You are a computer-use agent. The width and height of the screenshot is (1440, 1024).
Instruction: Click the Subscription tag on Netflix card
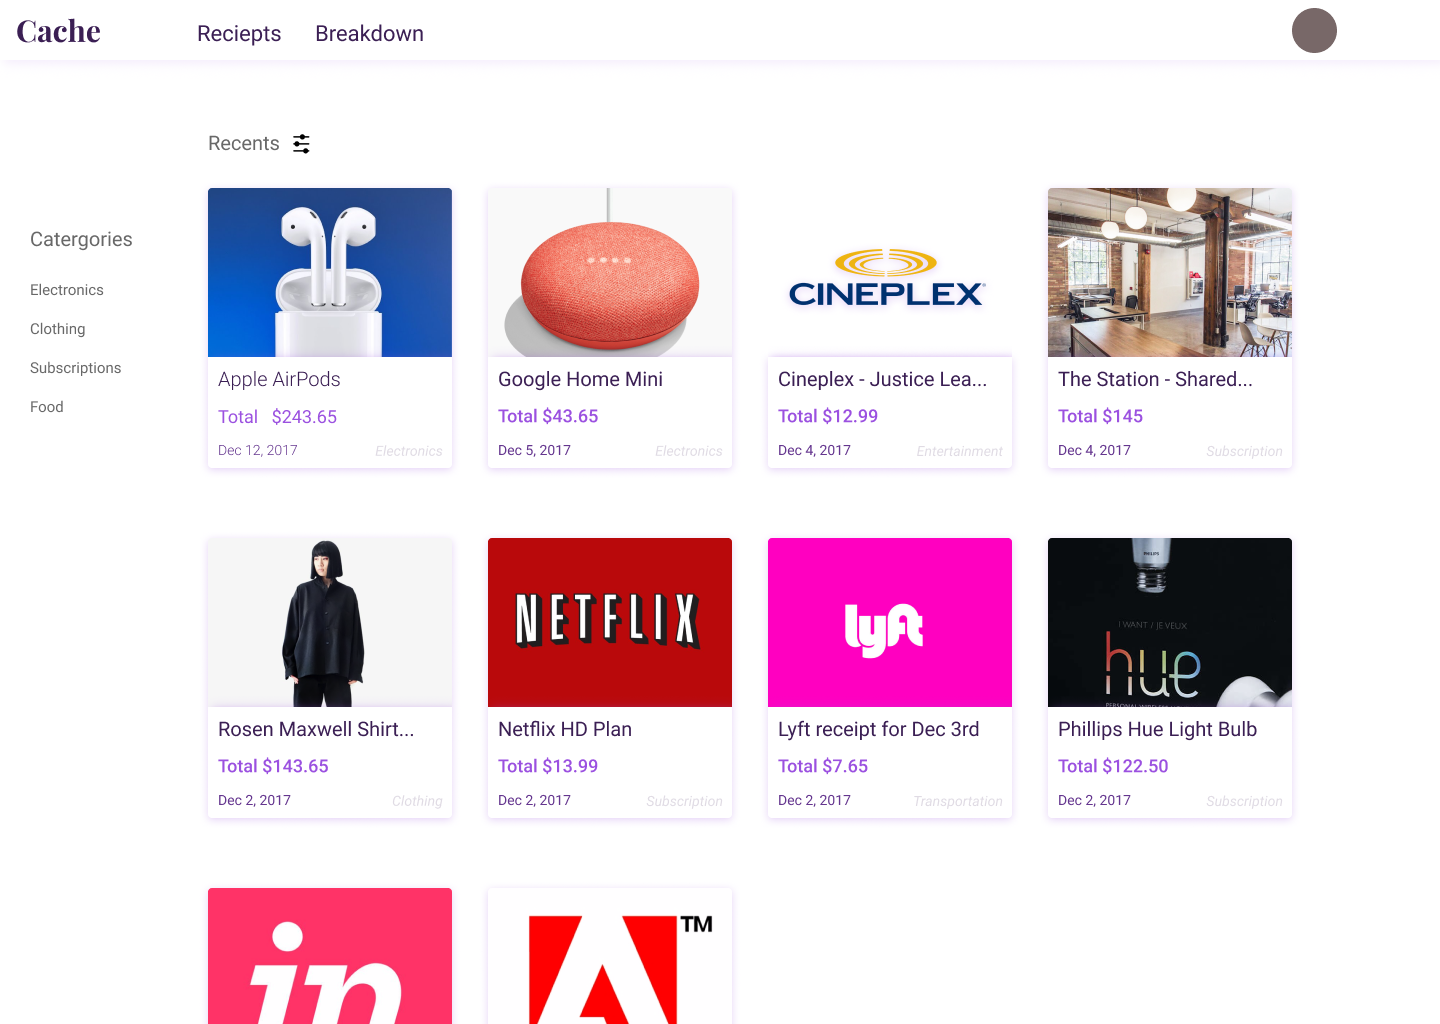click(x=684, y=802)
